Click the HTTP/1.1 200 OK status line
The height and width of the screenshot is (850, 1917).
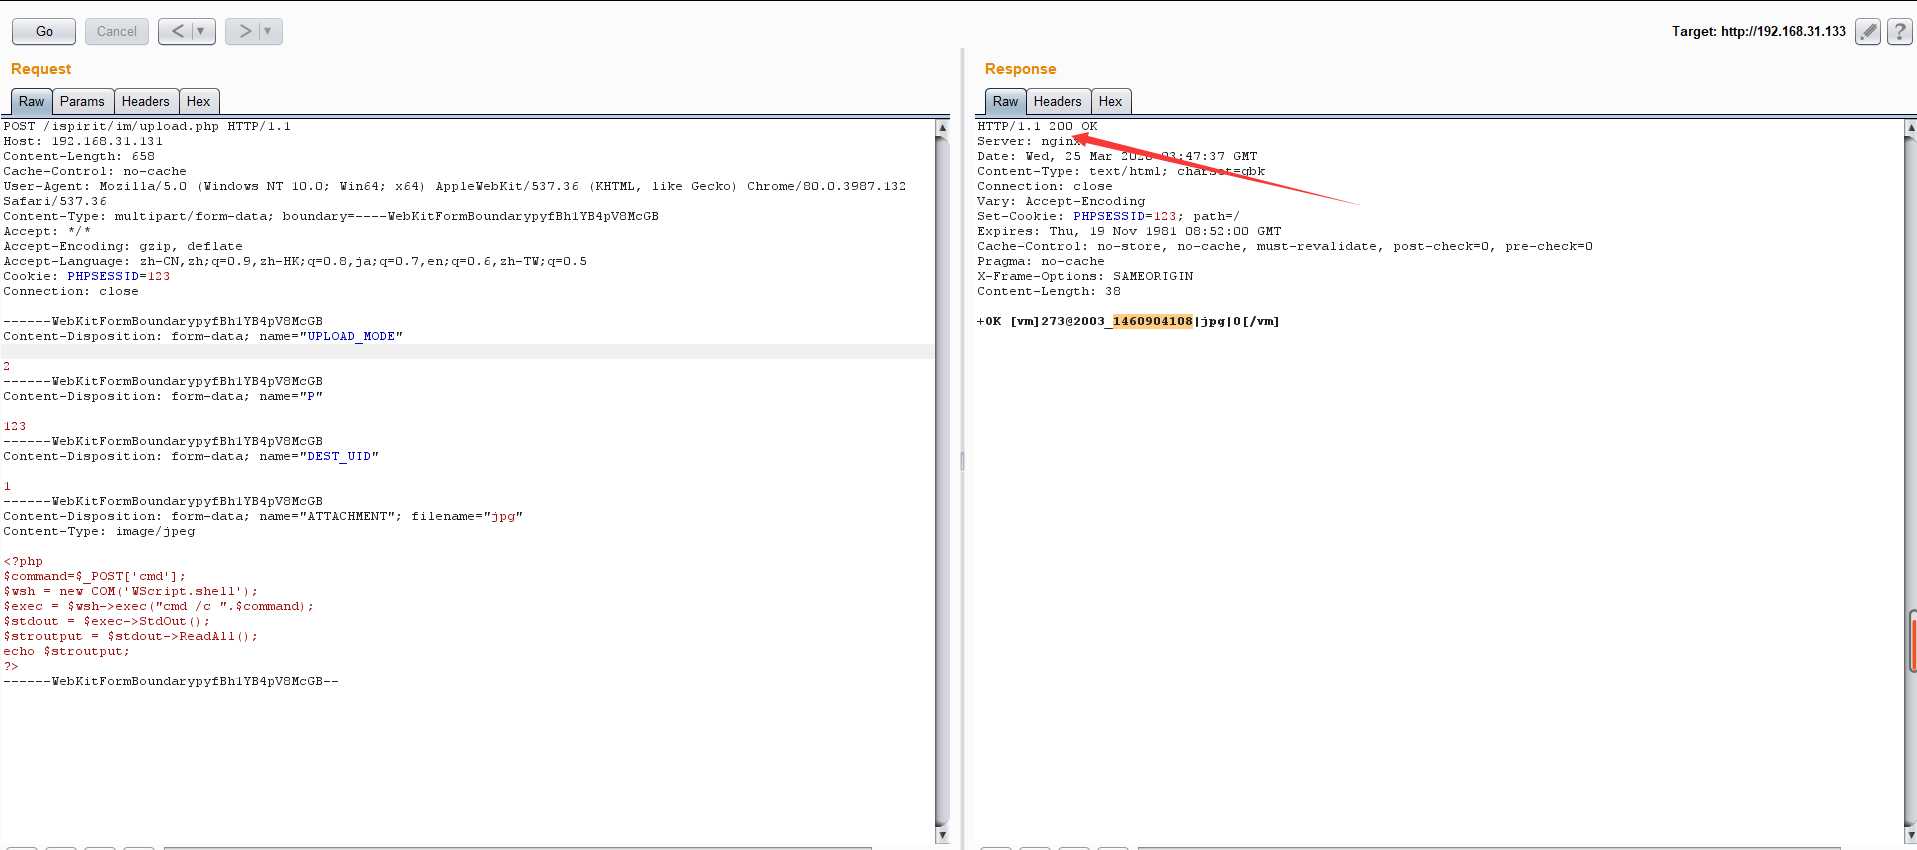pos(1037,126)
